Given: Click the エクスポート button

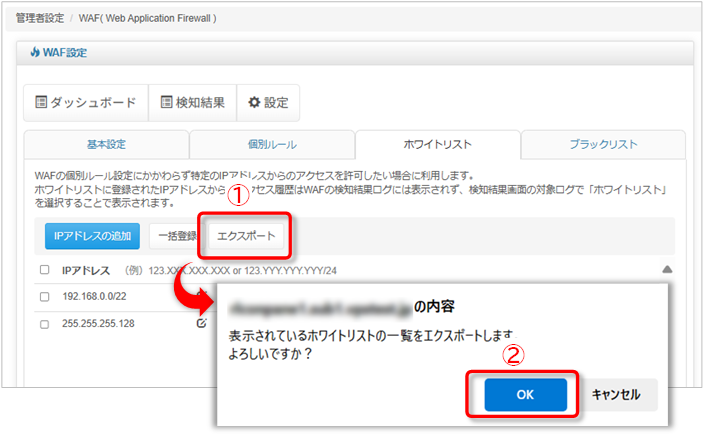Looking at the screenshot, I should (246, 236).
